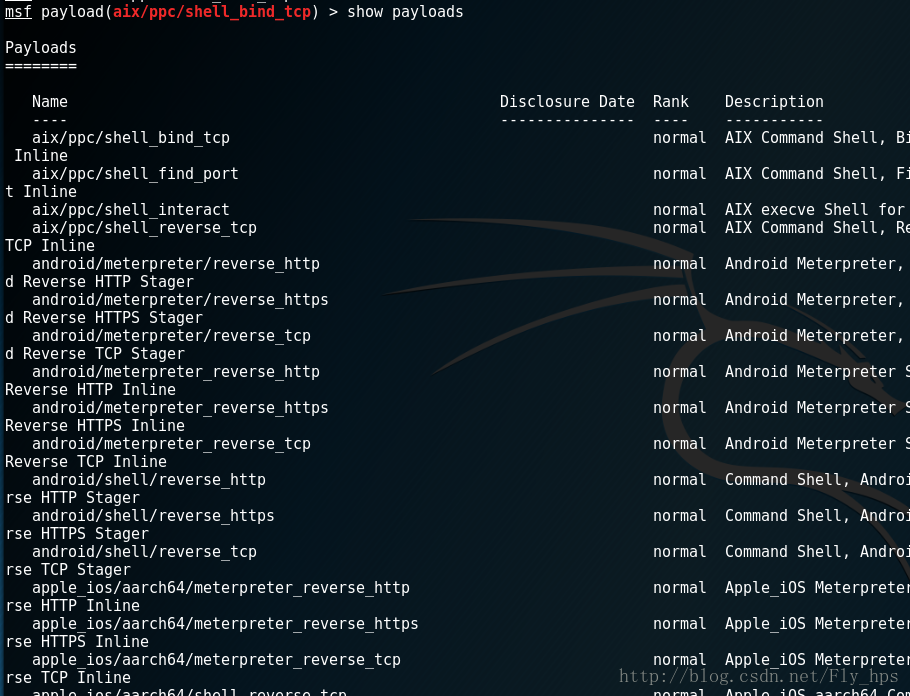Screen dimensions: 910x696
Task: Select android/meterpreter/reverse_https payload name
Action: coord(180,300)
